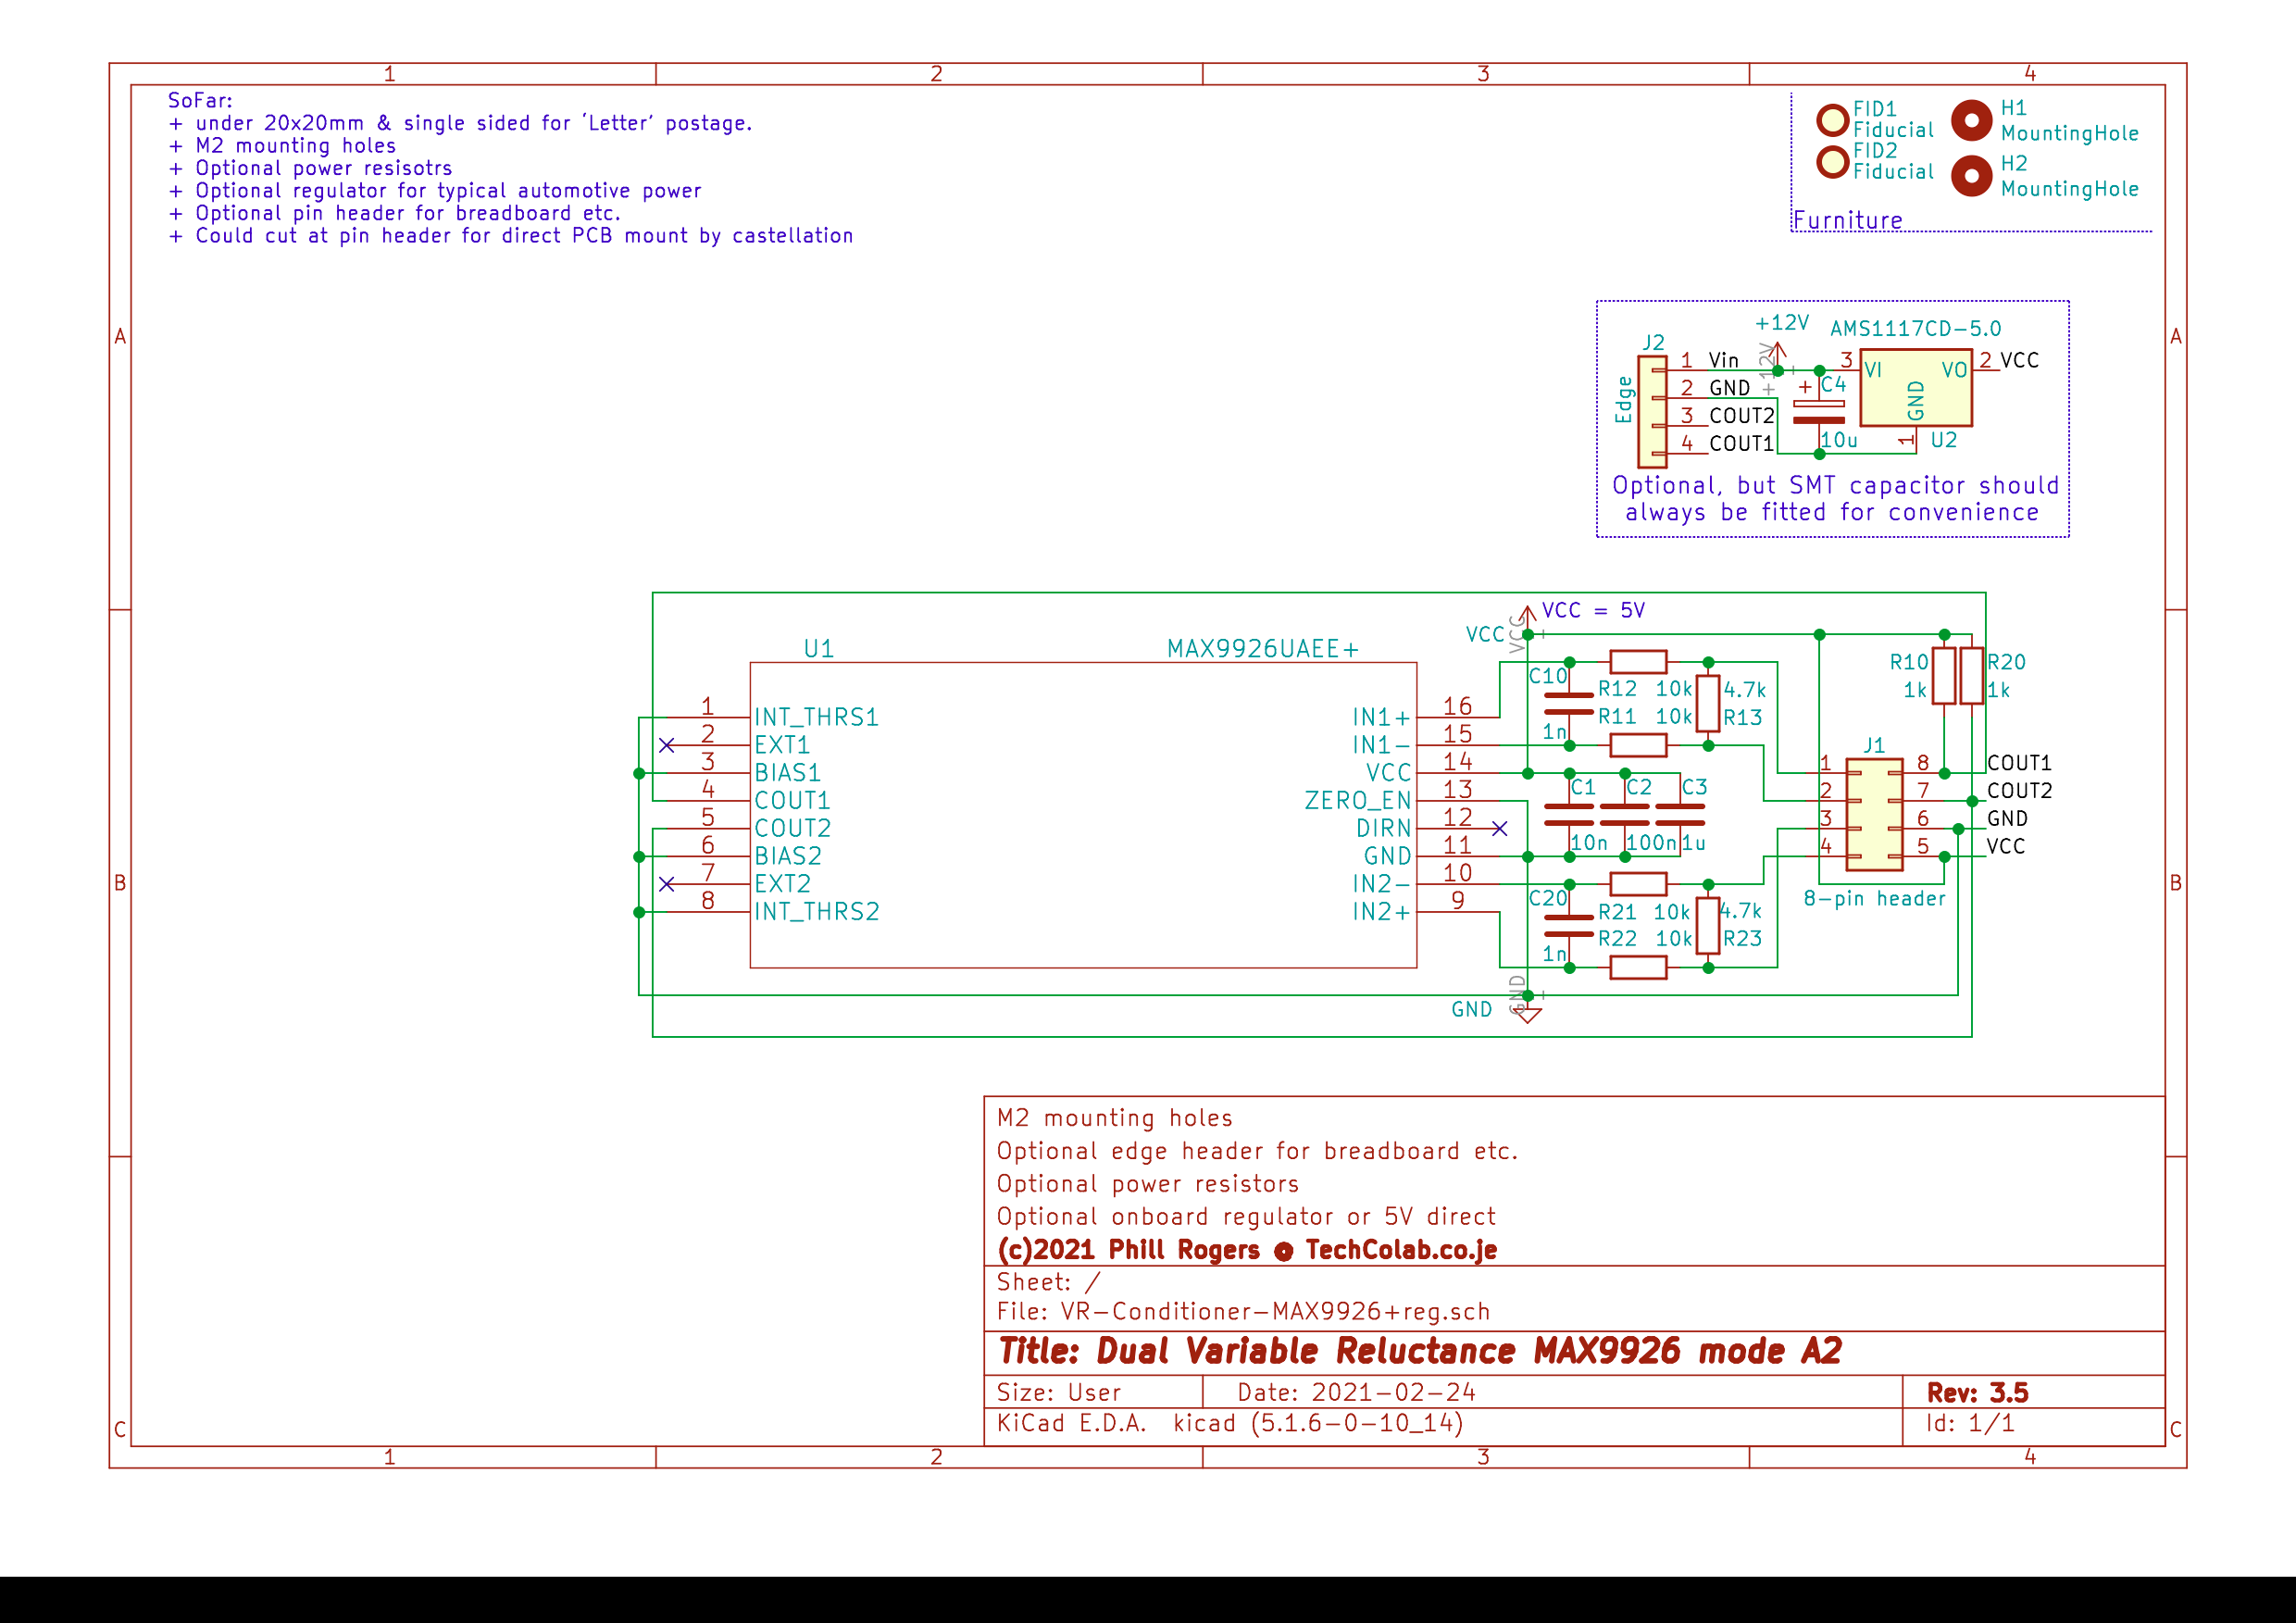
Task: Click the title block Title text
Action: click(1419, 1351)
